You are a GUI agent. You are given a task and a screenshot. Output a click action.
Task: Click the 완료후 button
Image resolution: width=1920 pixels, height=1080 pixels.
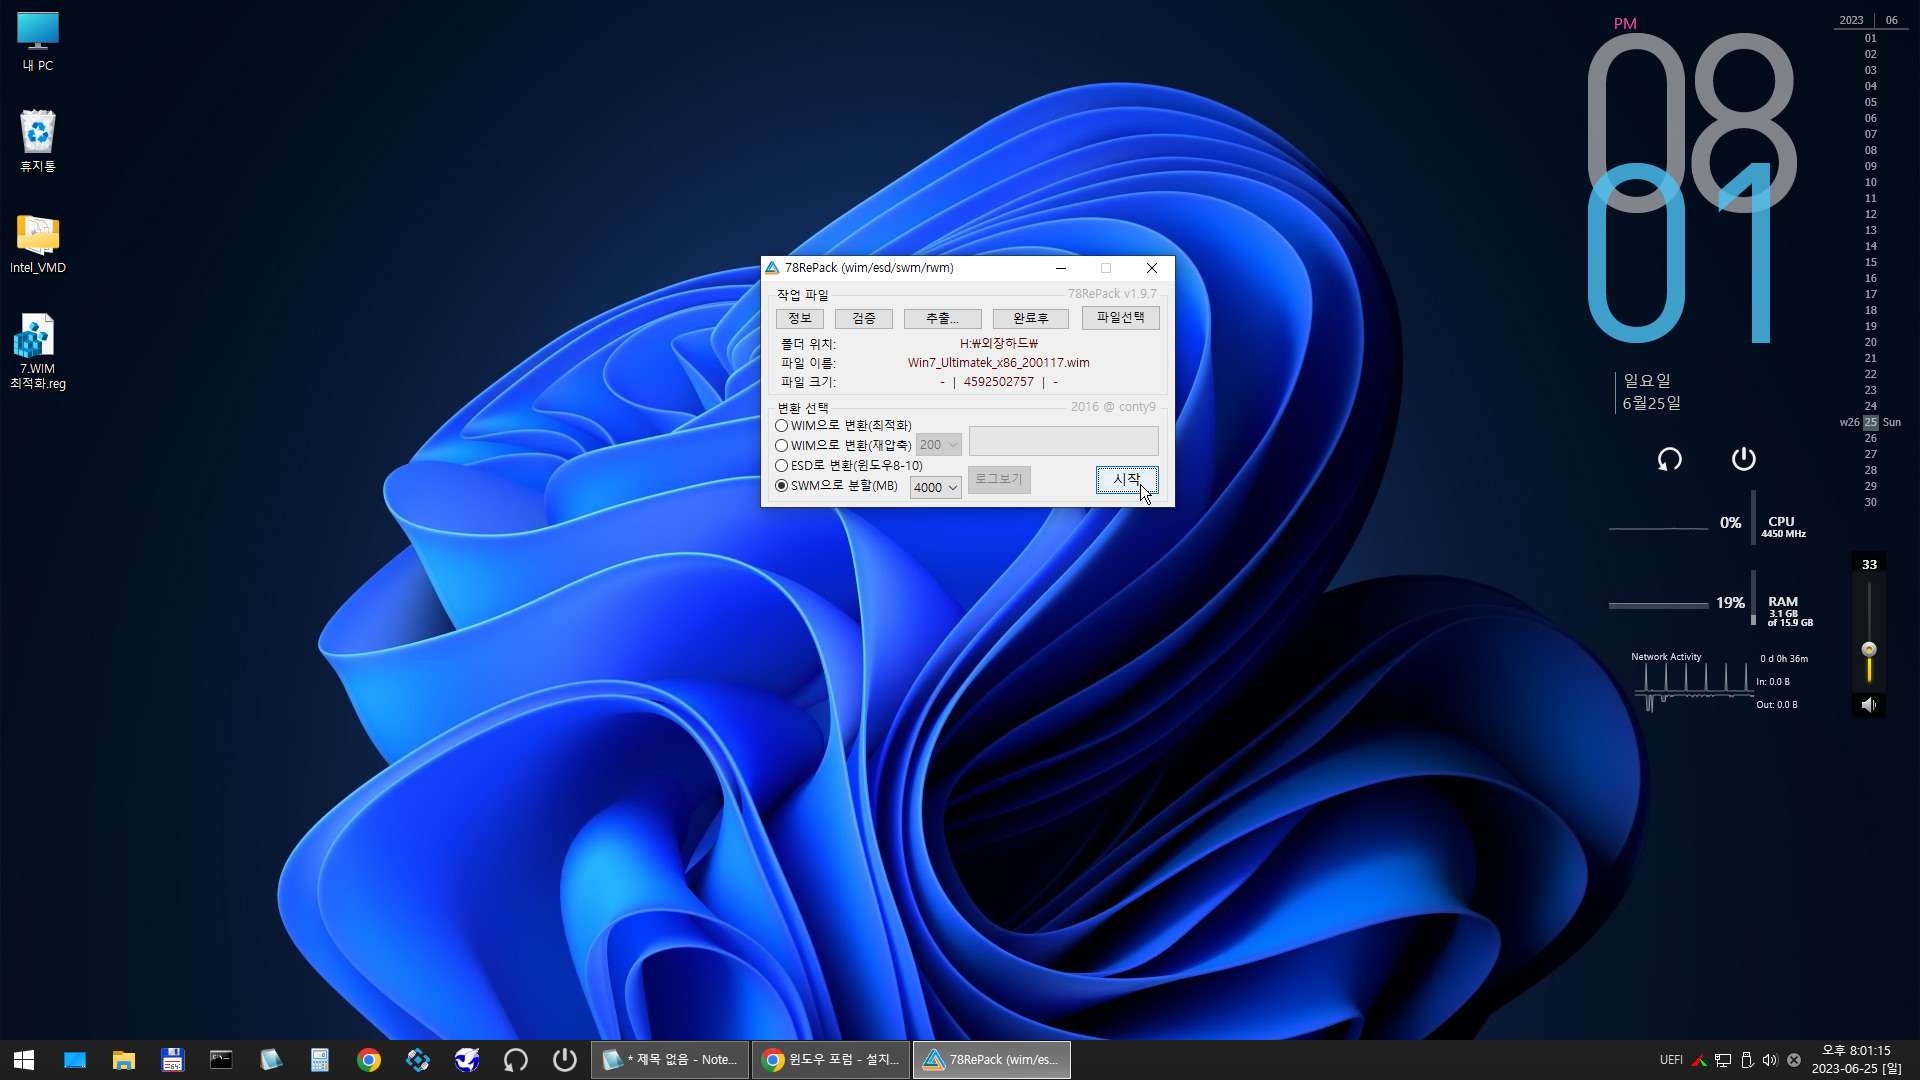1031,318
